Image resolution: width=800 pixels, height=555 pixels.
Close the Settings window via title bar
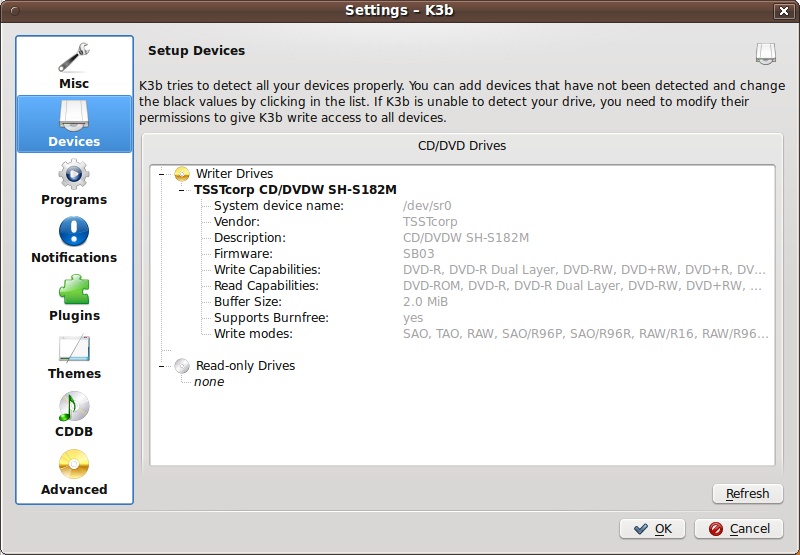pyautogui.click(x=782, y=10)
